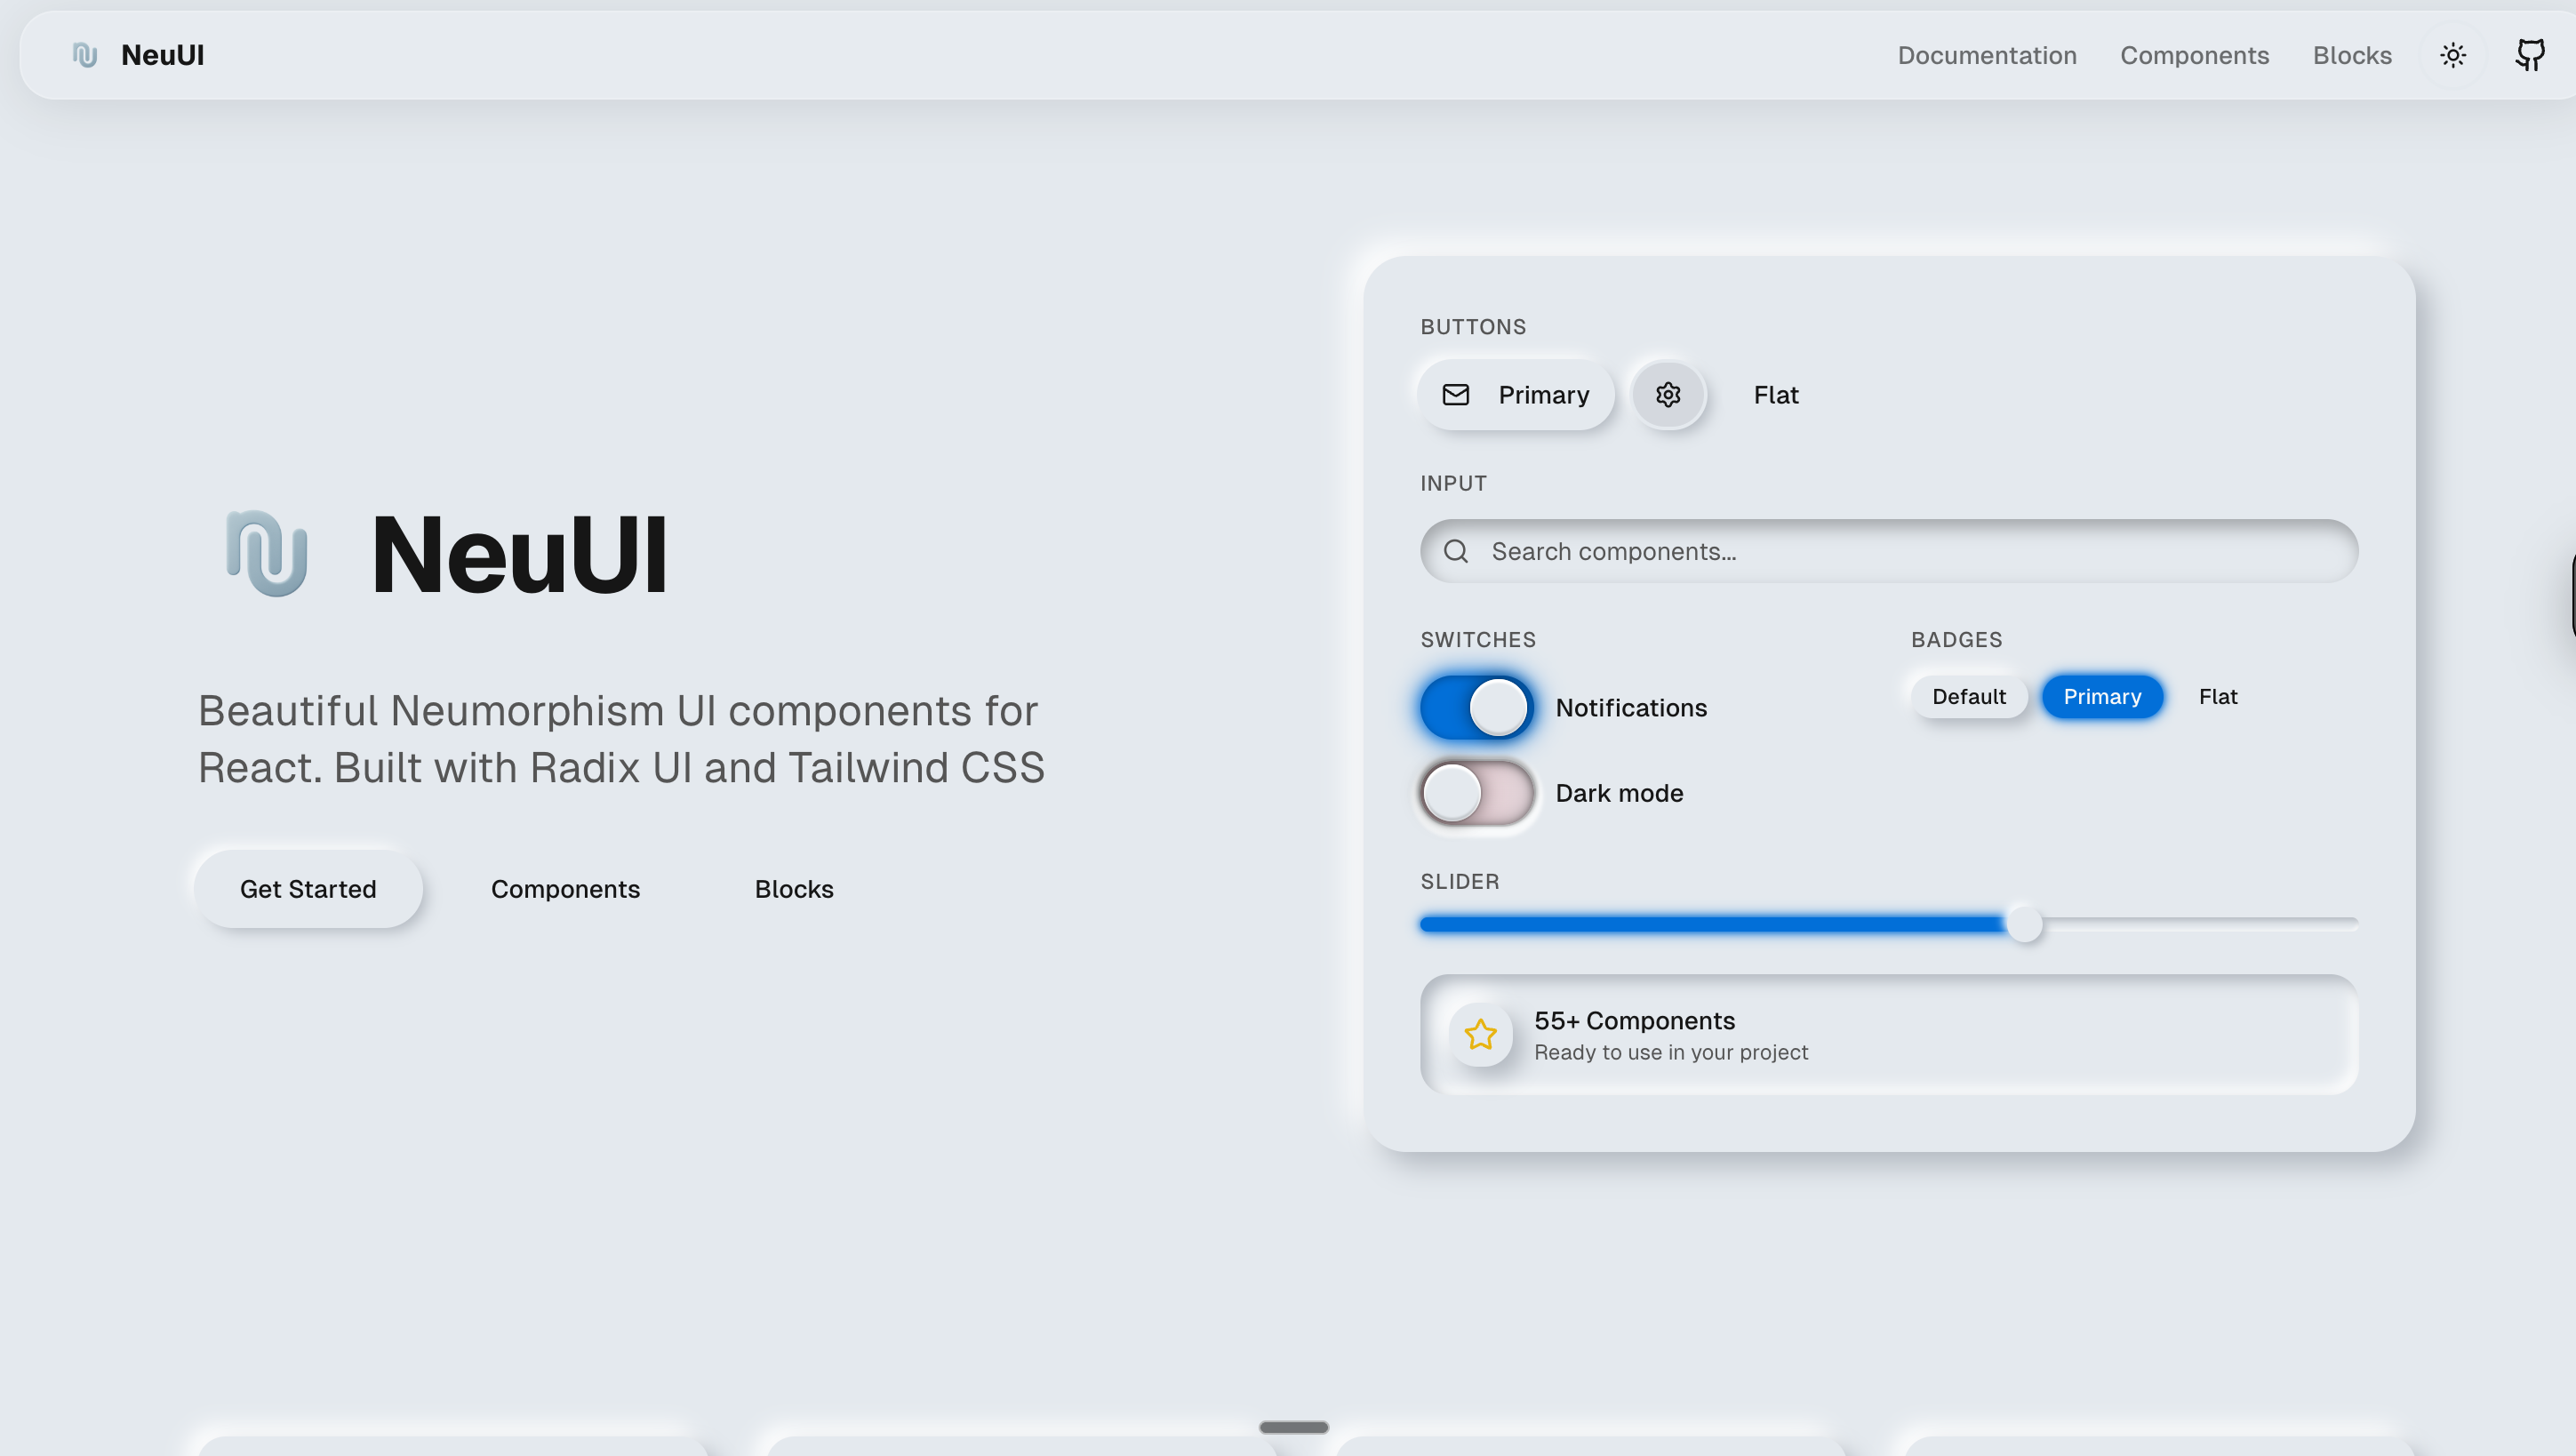Click the slider thumb handle

[x=2025, y=924]
